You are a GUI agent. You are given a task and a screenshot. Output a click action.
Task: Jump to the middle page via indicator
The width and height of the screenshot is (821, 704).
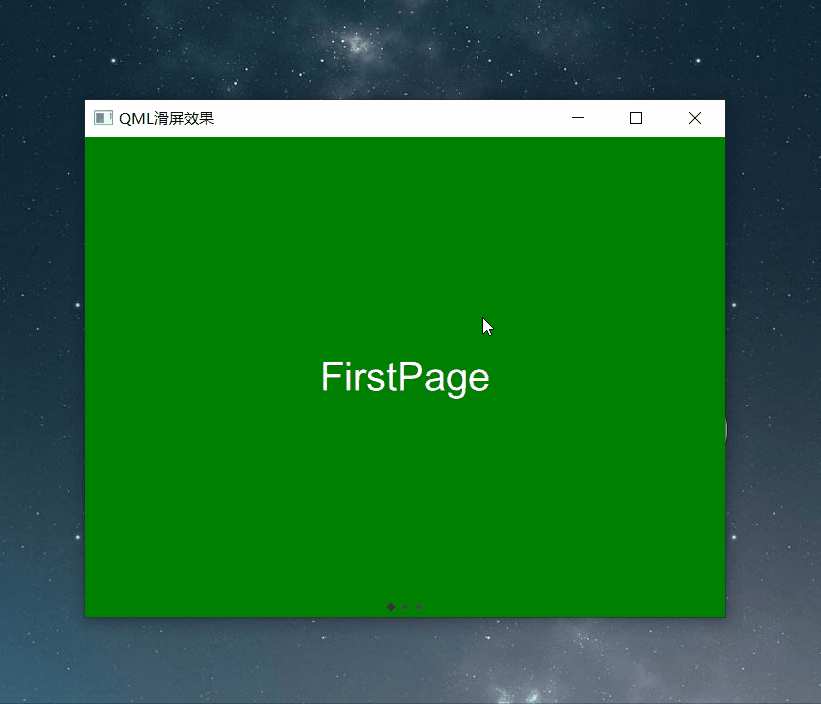(x=405, y=607)
